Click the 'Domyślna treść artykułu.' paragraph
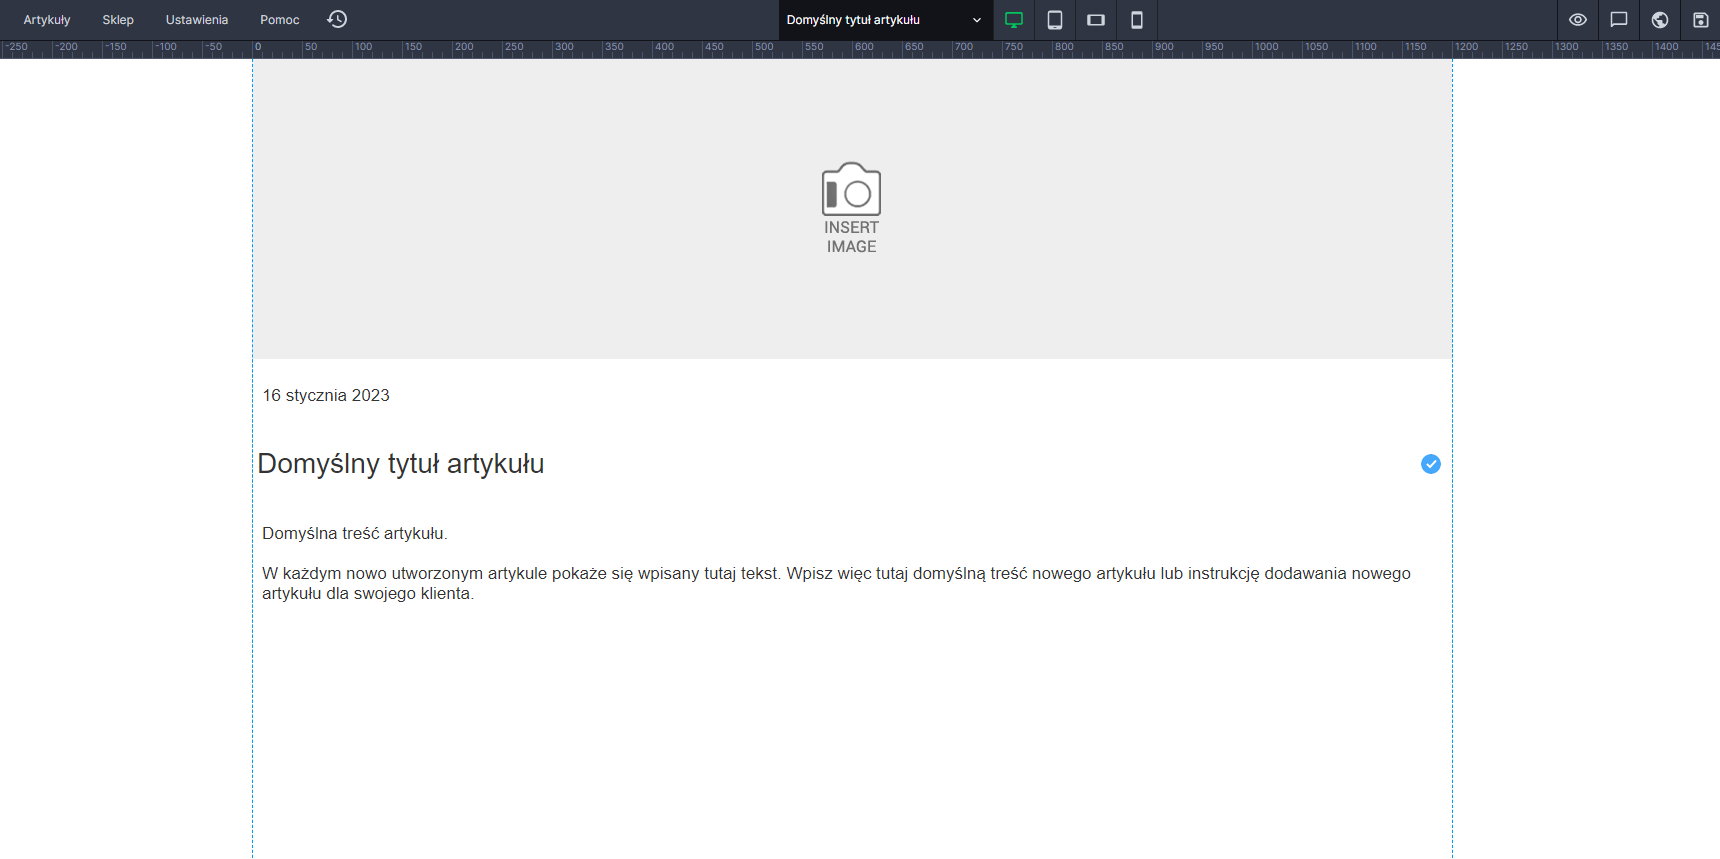1720x859 pixels. tap(355, 534)
